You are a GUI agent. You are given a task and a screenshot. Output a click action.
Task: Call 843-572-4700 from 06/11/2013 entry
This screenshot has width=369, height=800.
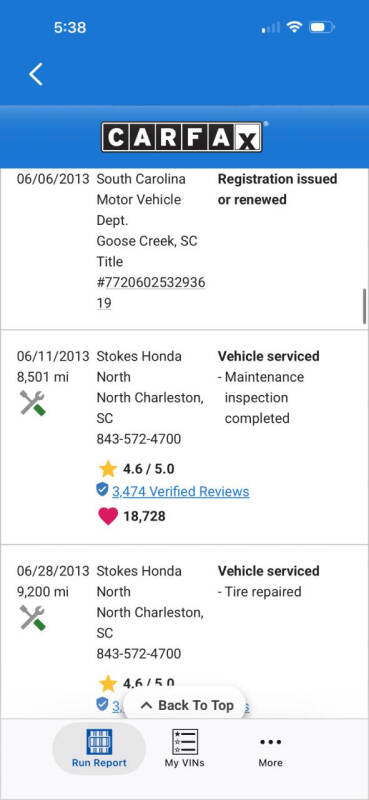[139, 439]
